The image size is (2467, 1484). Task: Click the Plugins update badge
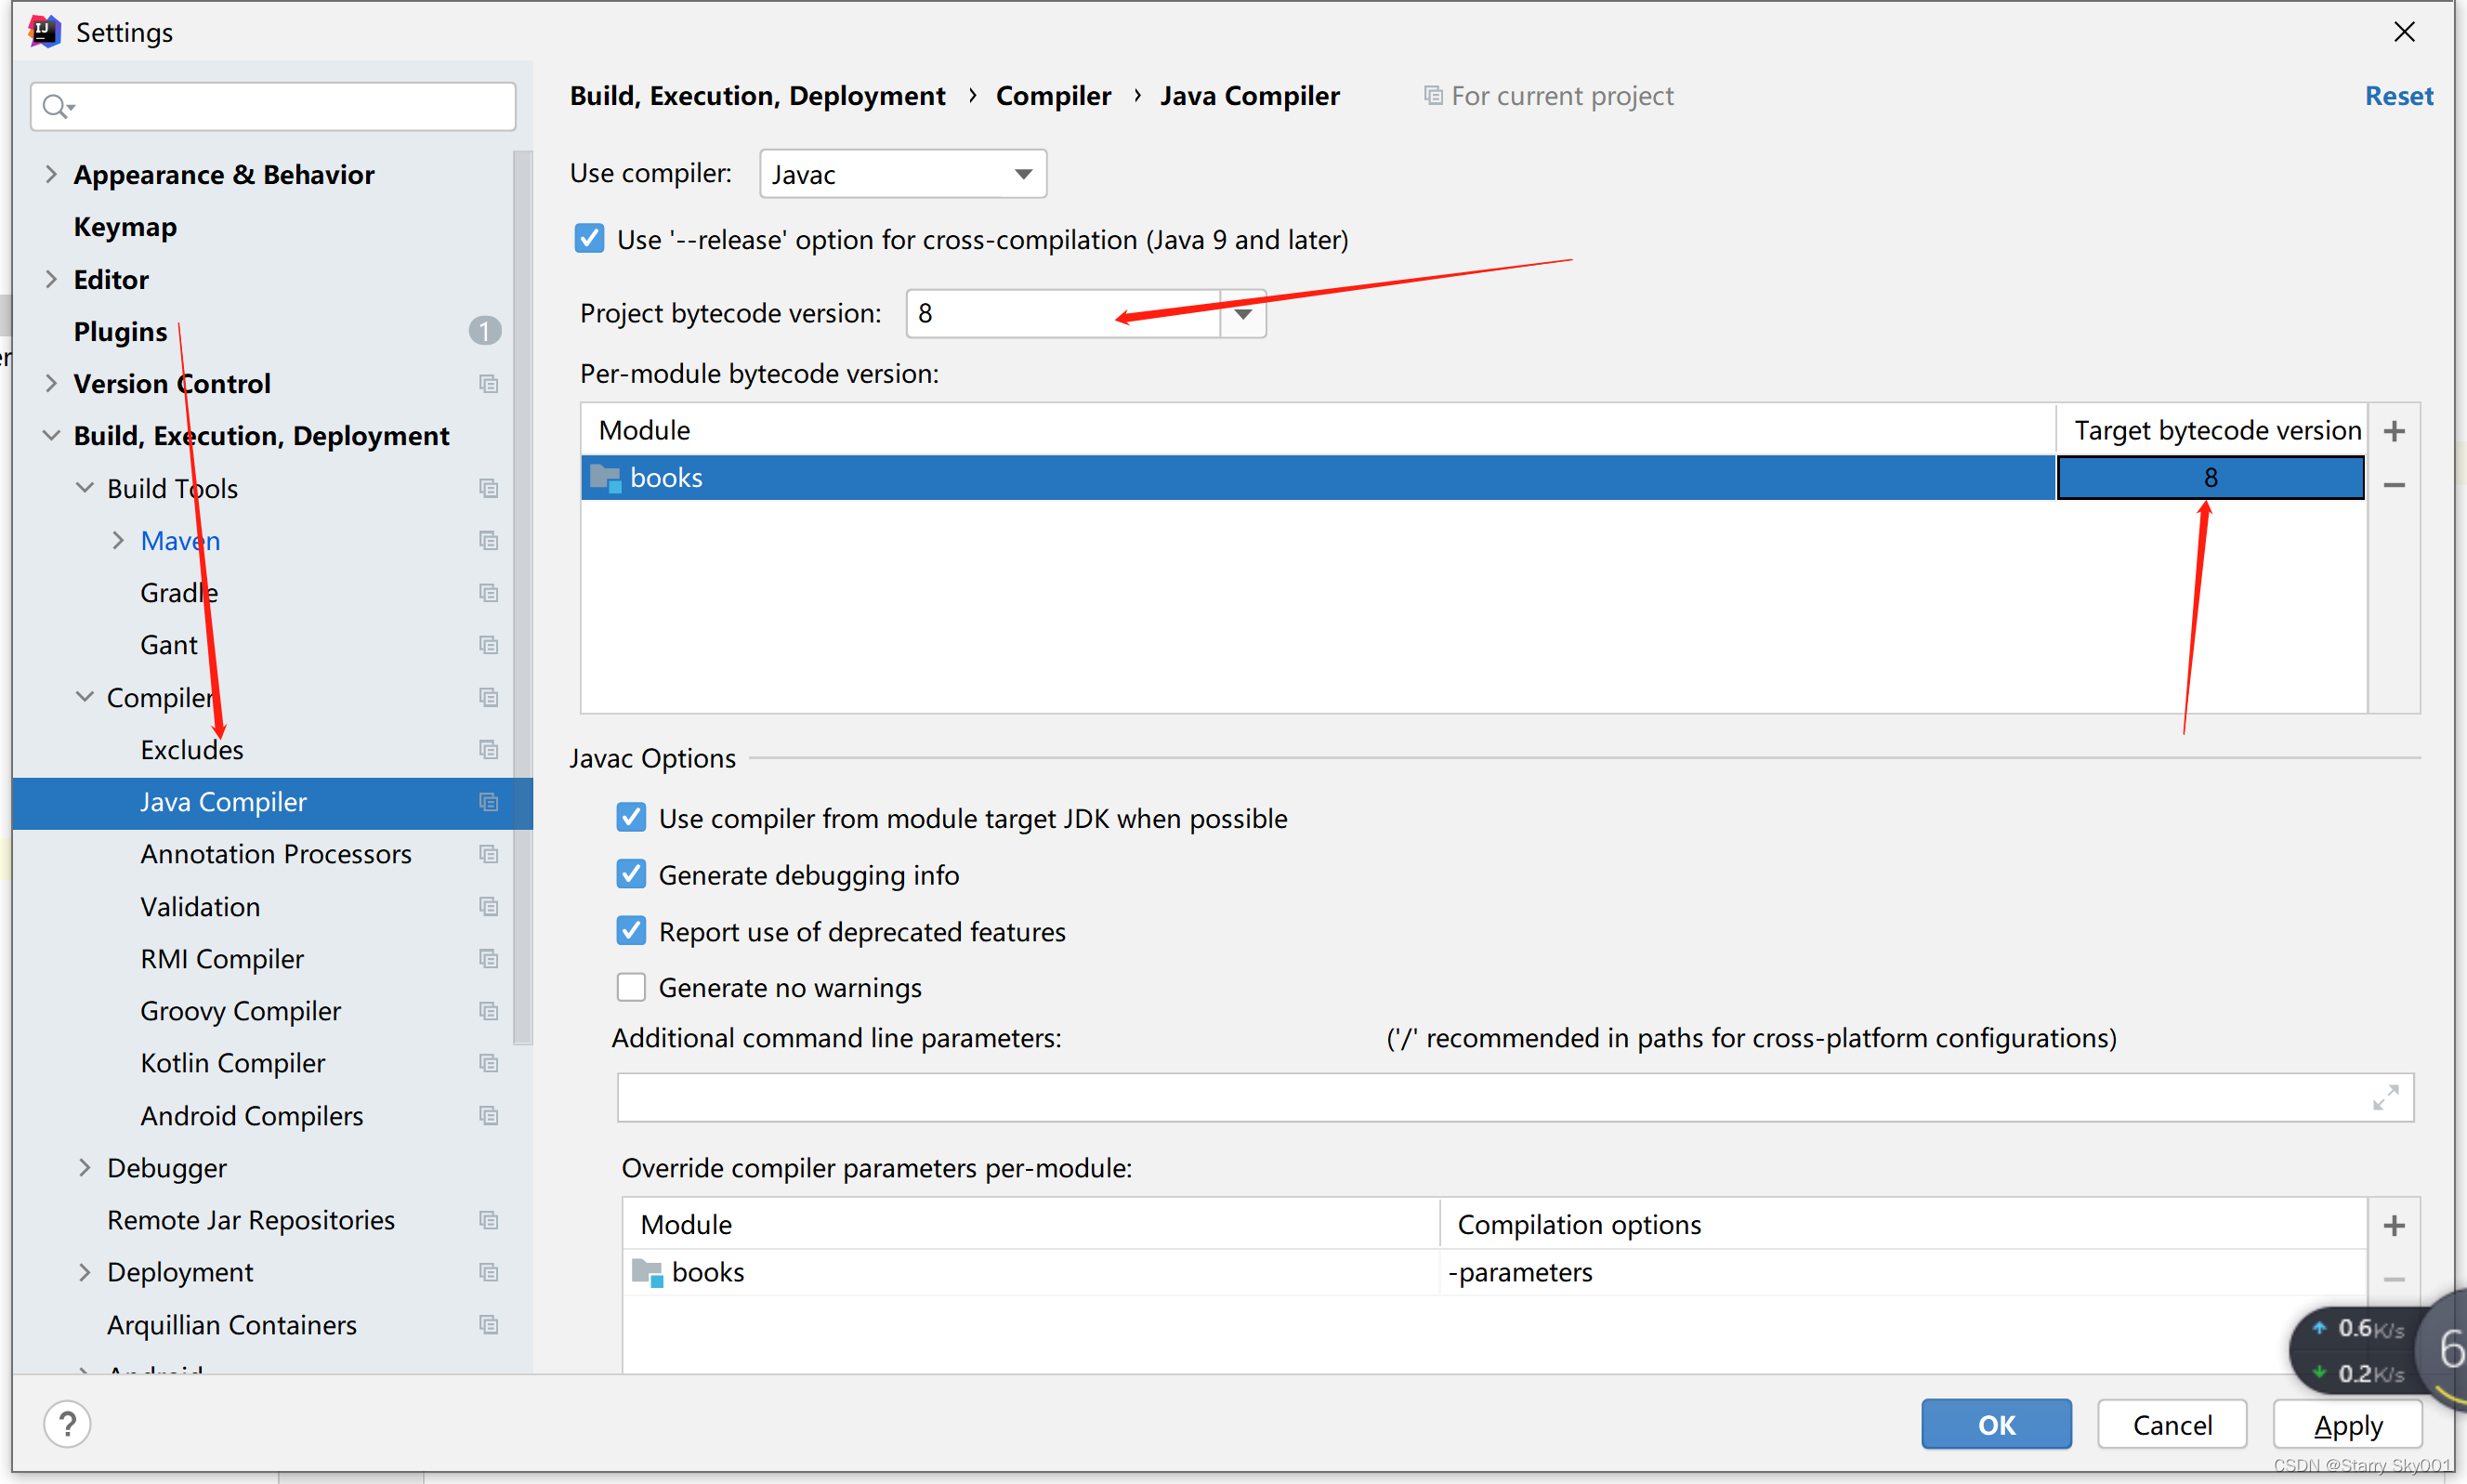[485, 331]
